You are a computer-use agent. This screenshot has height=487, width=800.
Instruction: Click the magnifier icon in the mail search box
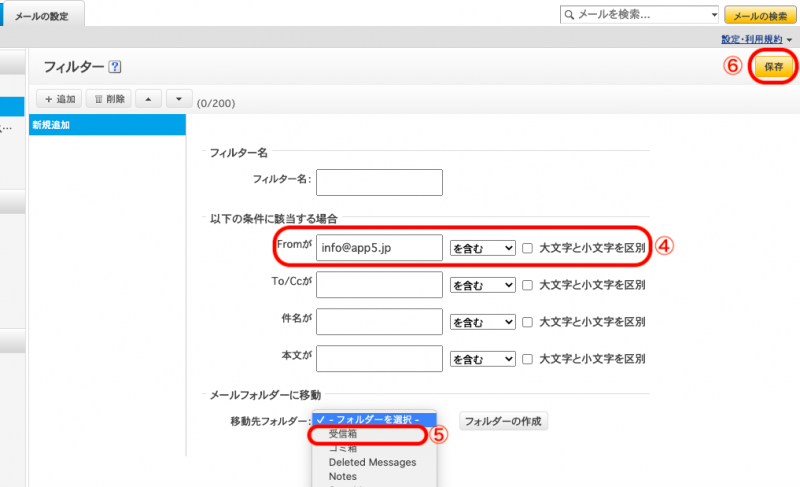[569, 15]
